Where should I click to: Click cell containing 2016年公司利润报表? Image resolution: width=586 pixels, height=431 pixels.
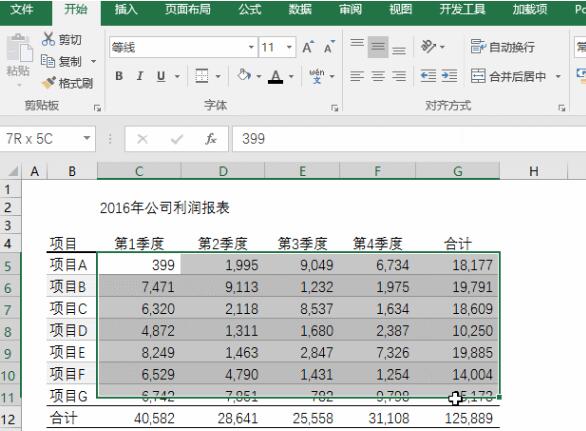tap(165, 208)
